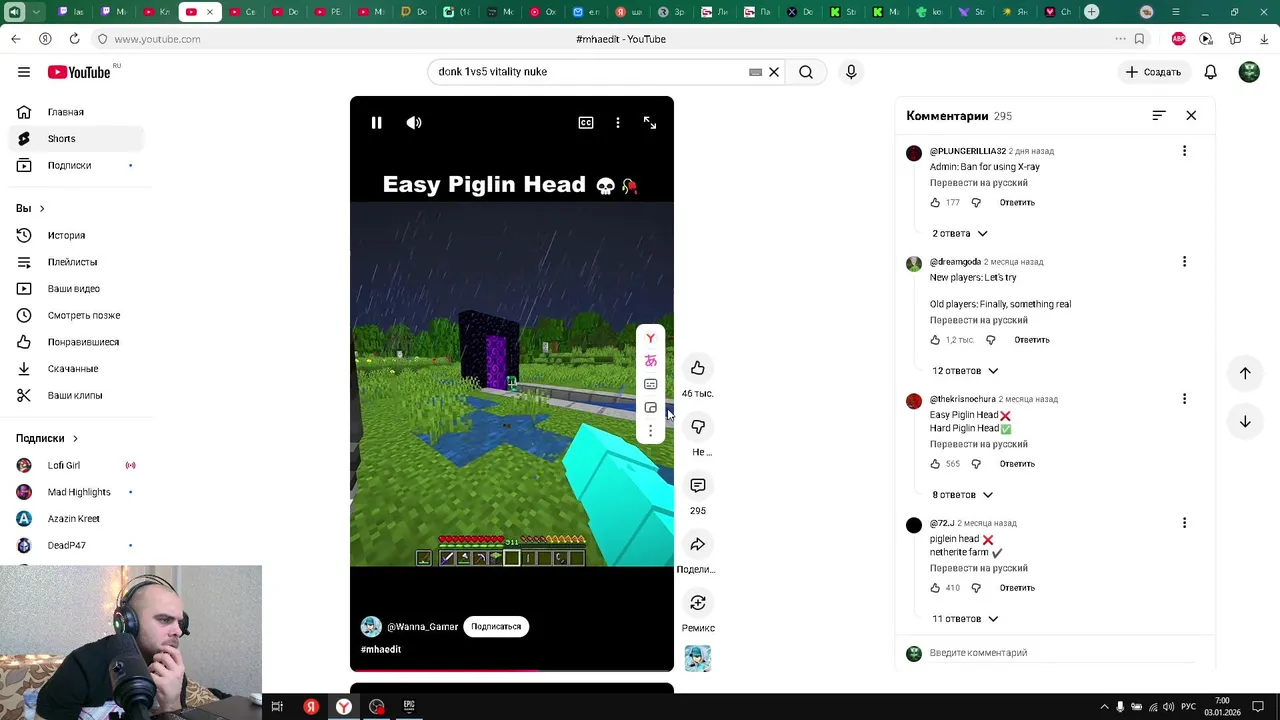1280x720 pixels.
Task: Open the @Wanna_Gamer channel link
Action: (x=422, y=627)
